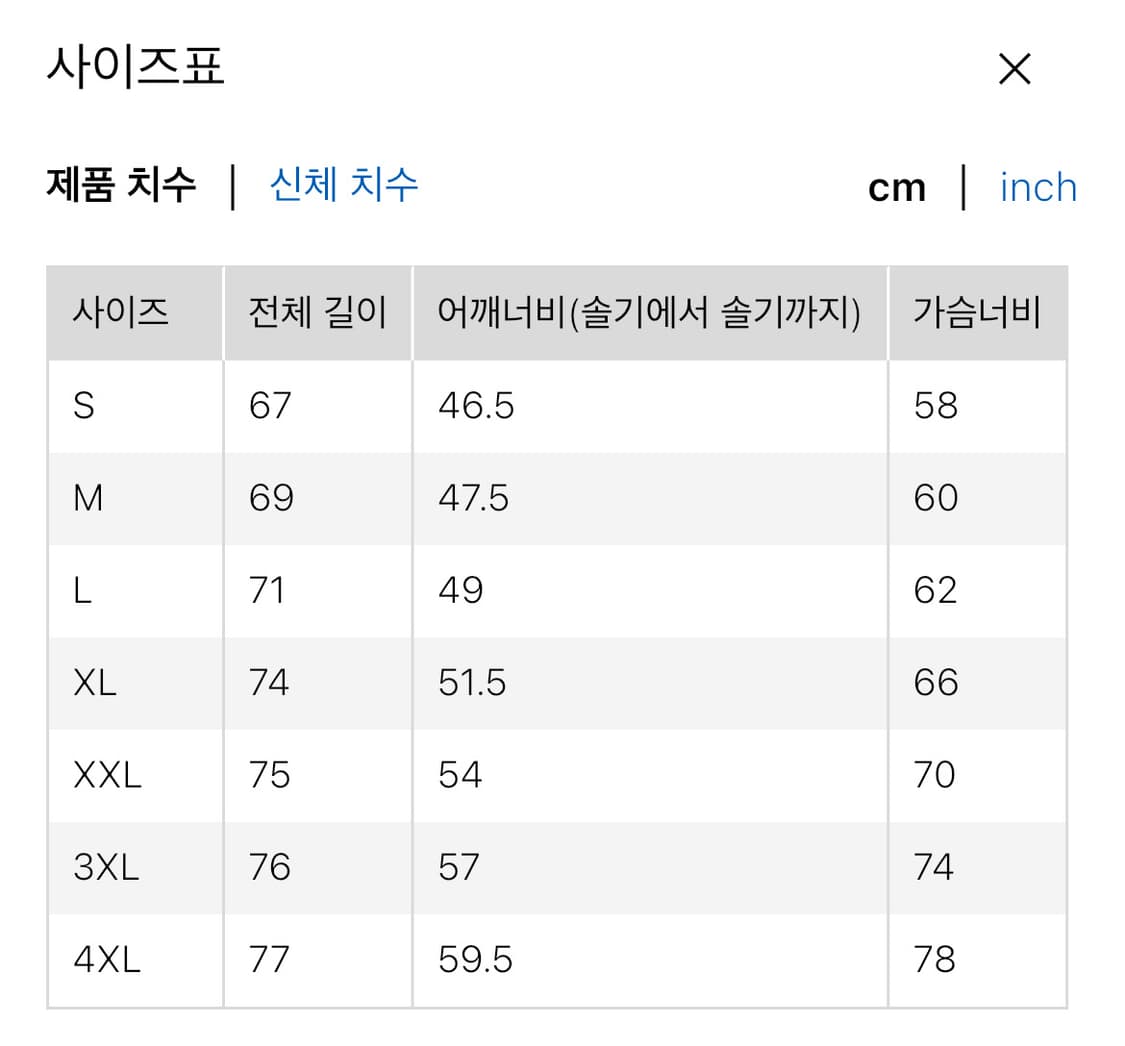Screen dimensions: 1125x1046
Task: Select the S size row
Action: [85, 405]
